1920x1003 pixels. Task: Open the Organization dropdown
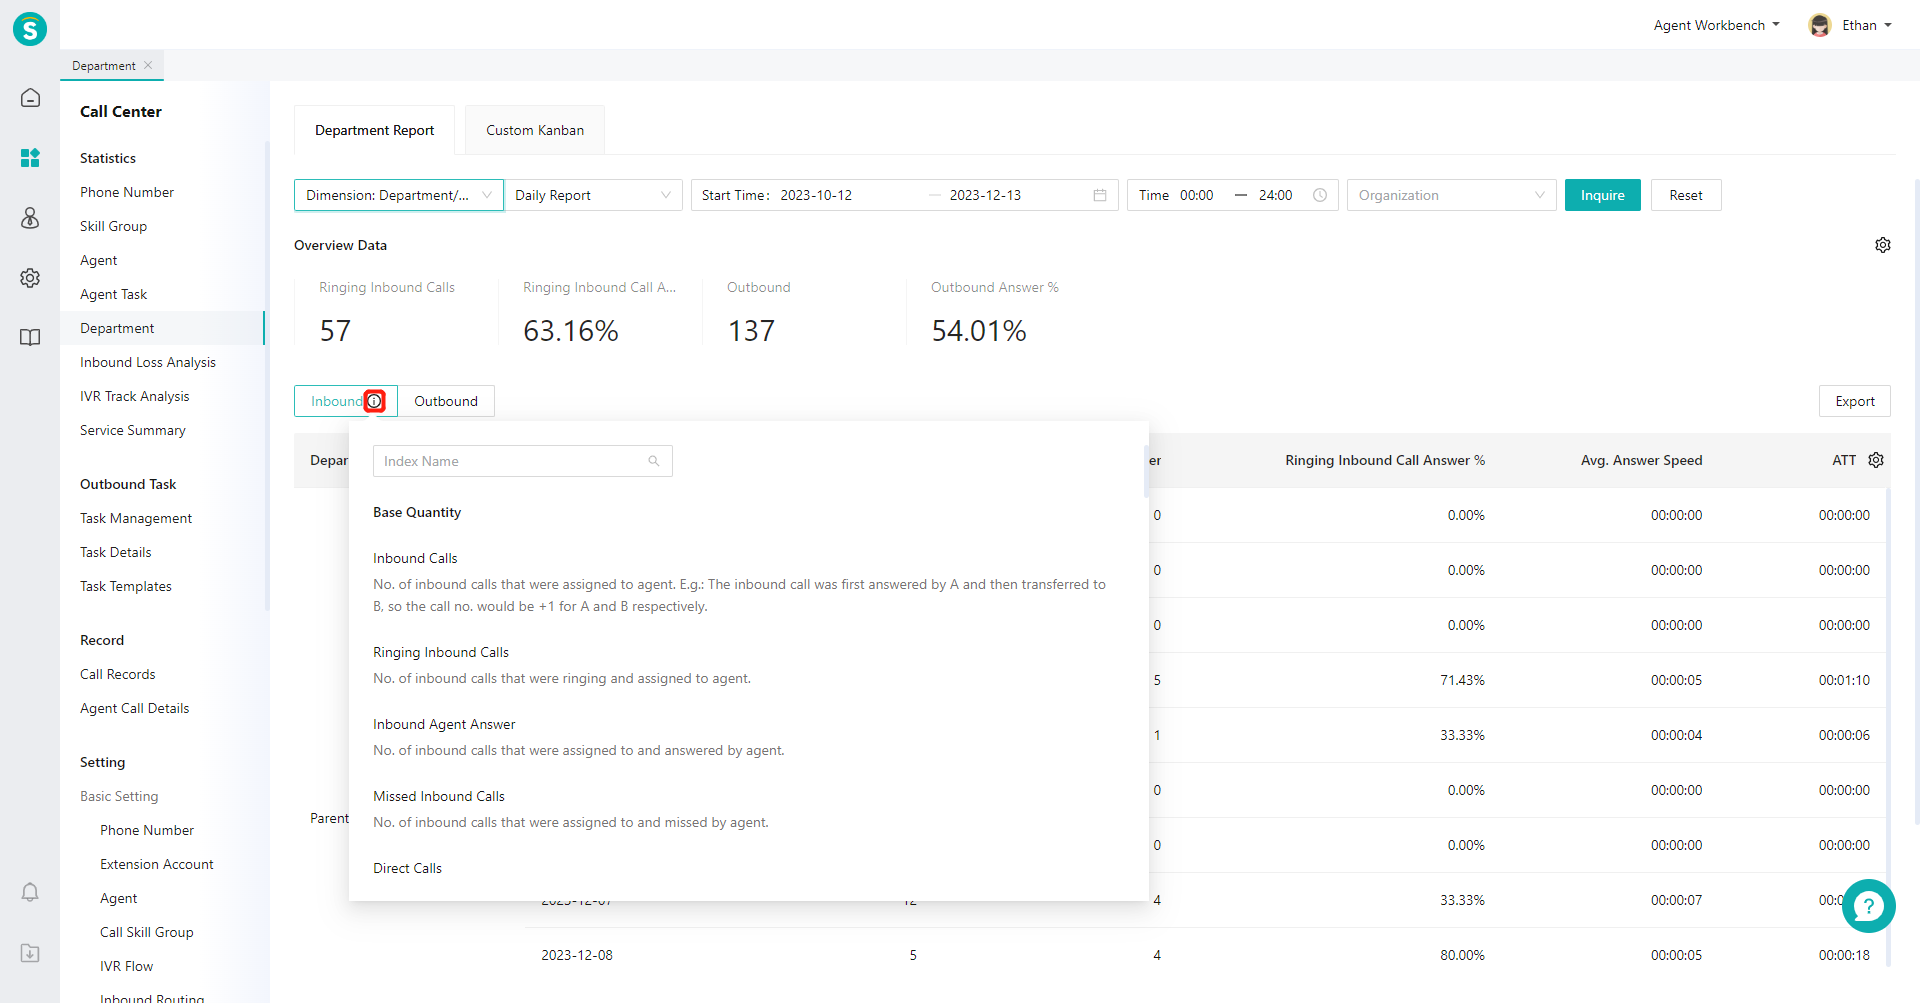tap(1451, 195)
